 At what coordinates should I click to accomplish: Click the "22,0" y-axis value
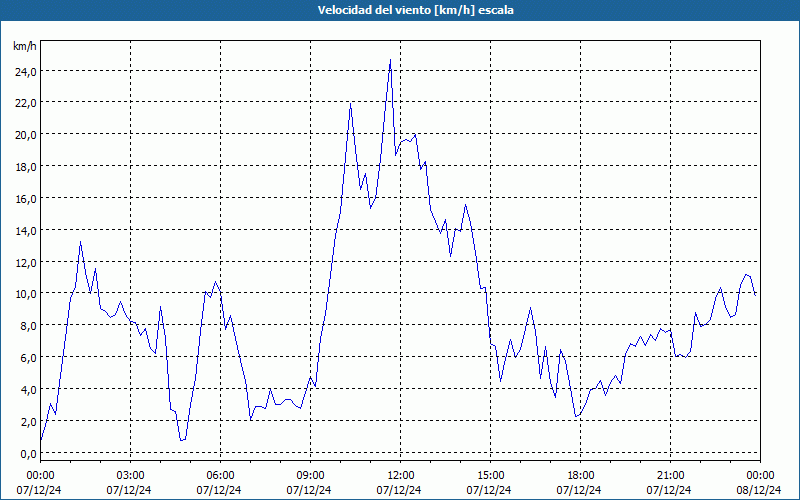point(26,104)
